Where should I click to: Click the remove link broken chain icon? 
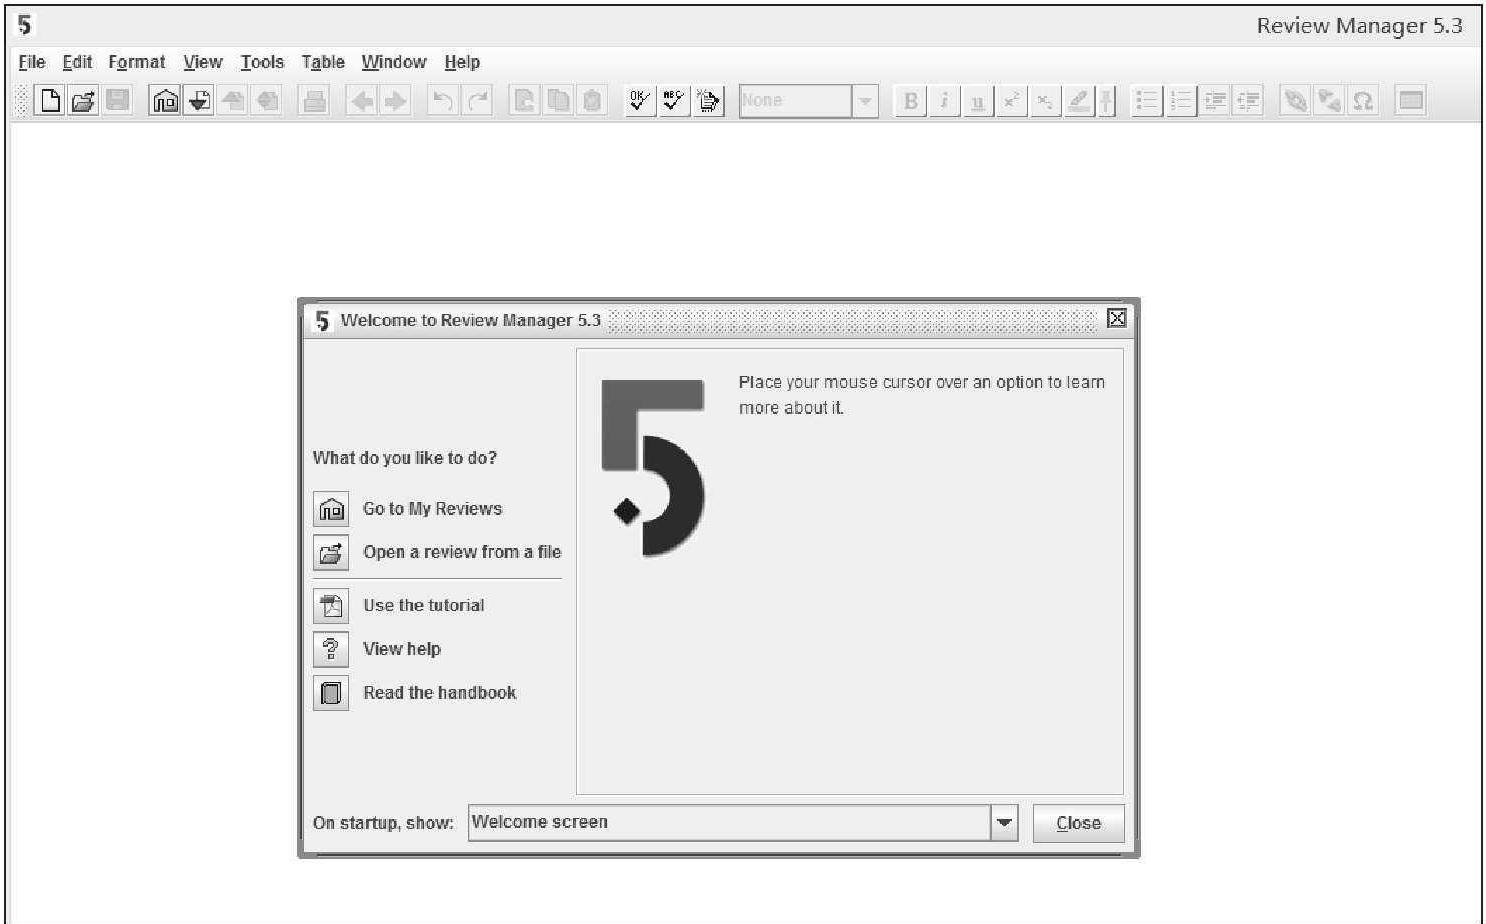pos(1329,100)
